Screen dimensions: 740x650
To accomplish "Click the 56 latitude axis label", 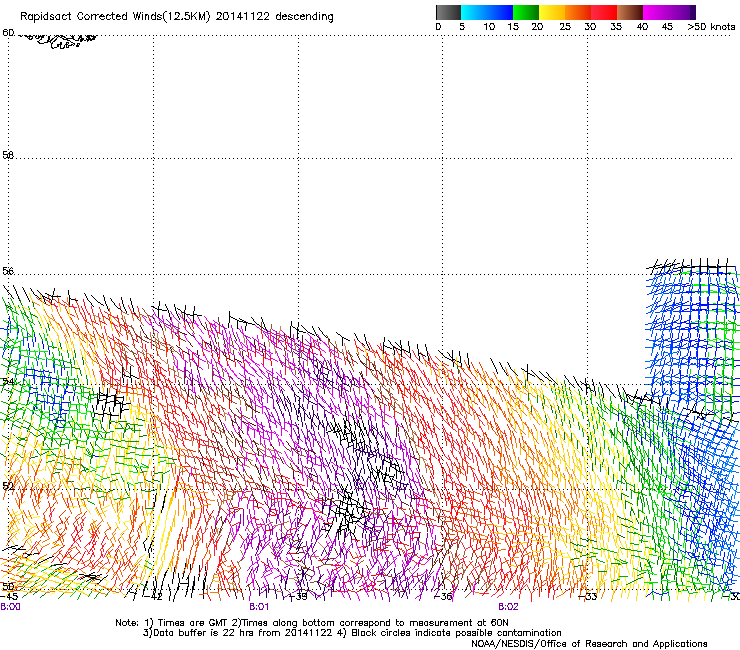I will pos(8,271).
